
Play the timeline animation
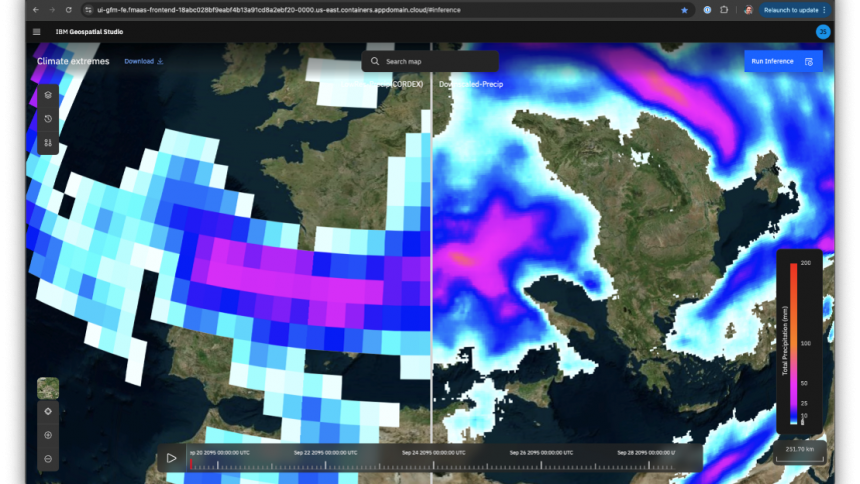pos(171,458)
